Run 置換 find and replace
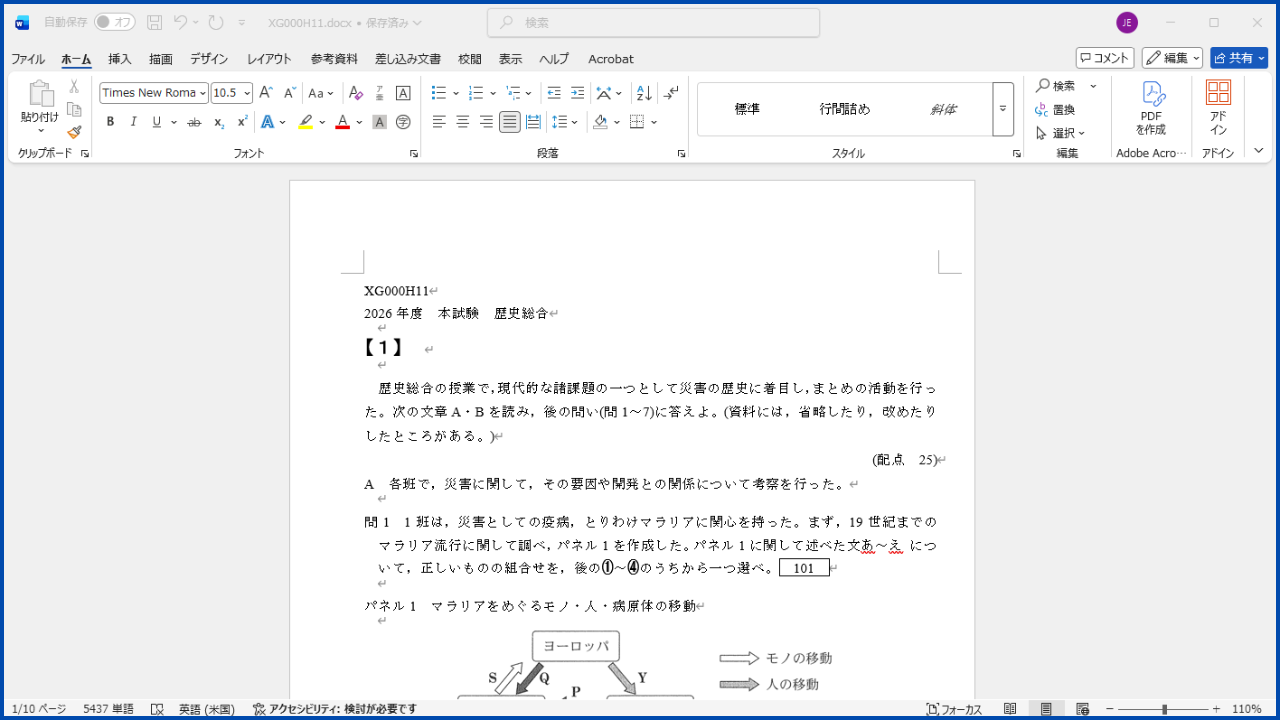Screen dimensions: 1280x720 point(1060,110)
